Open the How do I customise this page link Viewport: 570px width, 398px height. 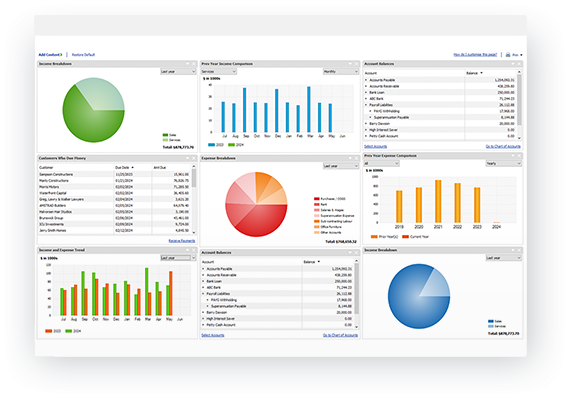tap(475, 55)
